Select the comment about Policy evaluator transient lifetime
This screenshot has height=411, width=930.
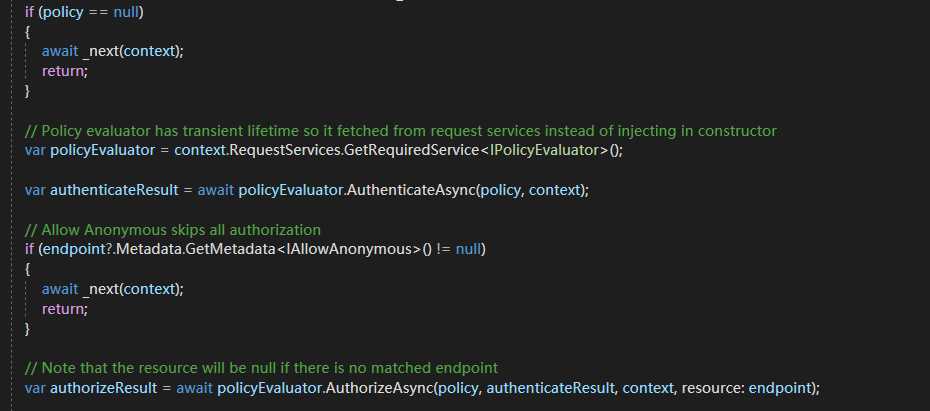(x=400, y=130)
